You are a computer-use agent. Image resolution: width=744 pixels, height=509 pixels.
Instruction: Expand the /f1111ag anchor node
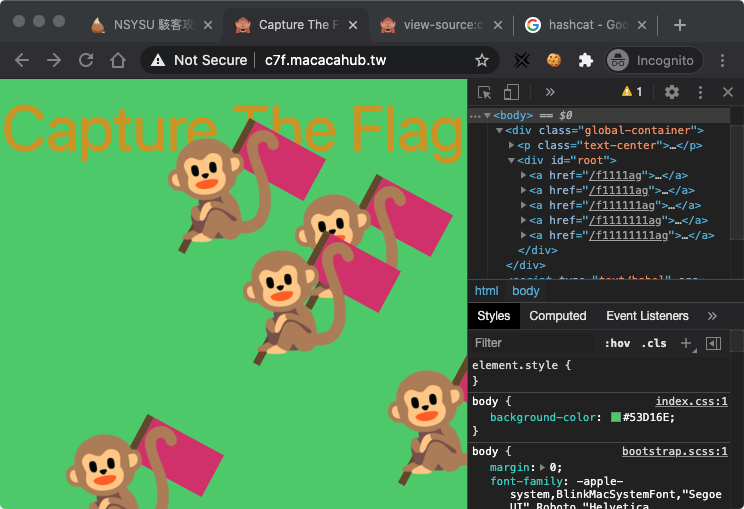point(523,176)
